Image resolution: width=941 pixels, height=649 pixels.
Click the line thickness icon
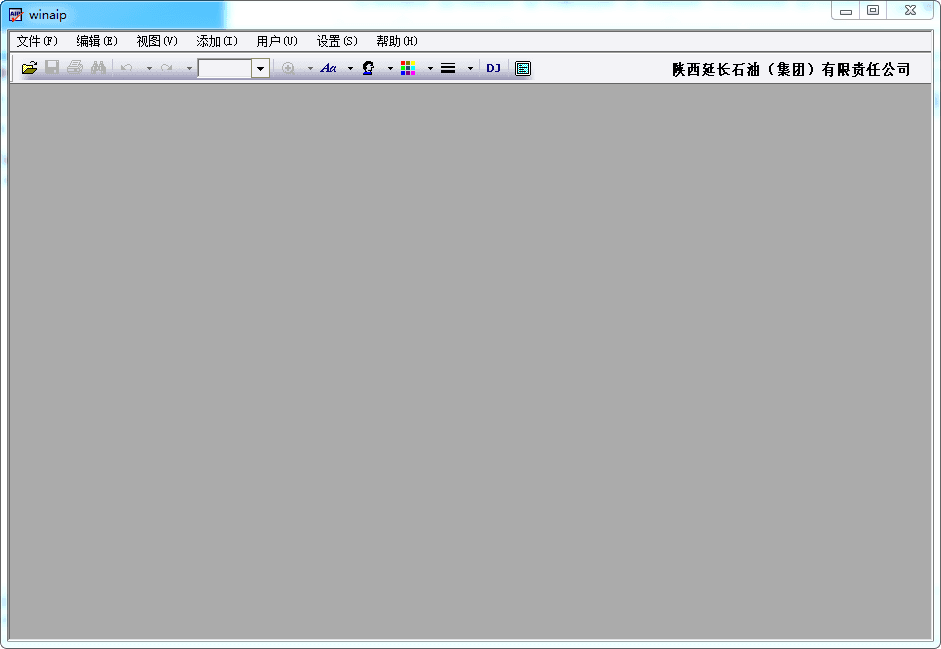(x=448, y=68)
